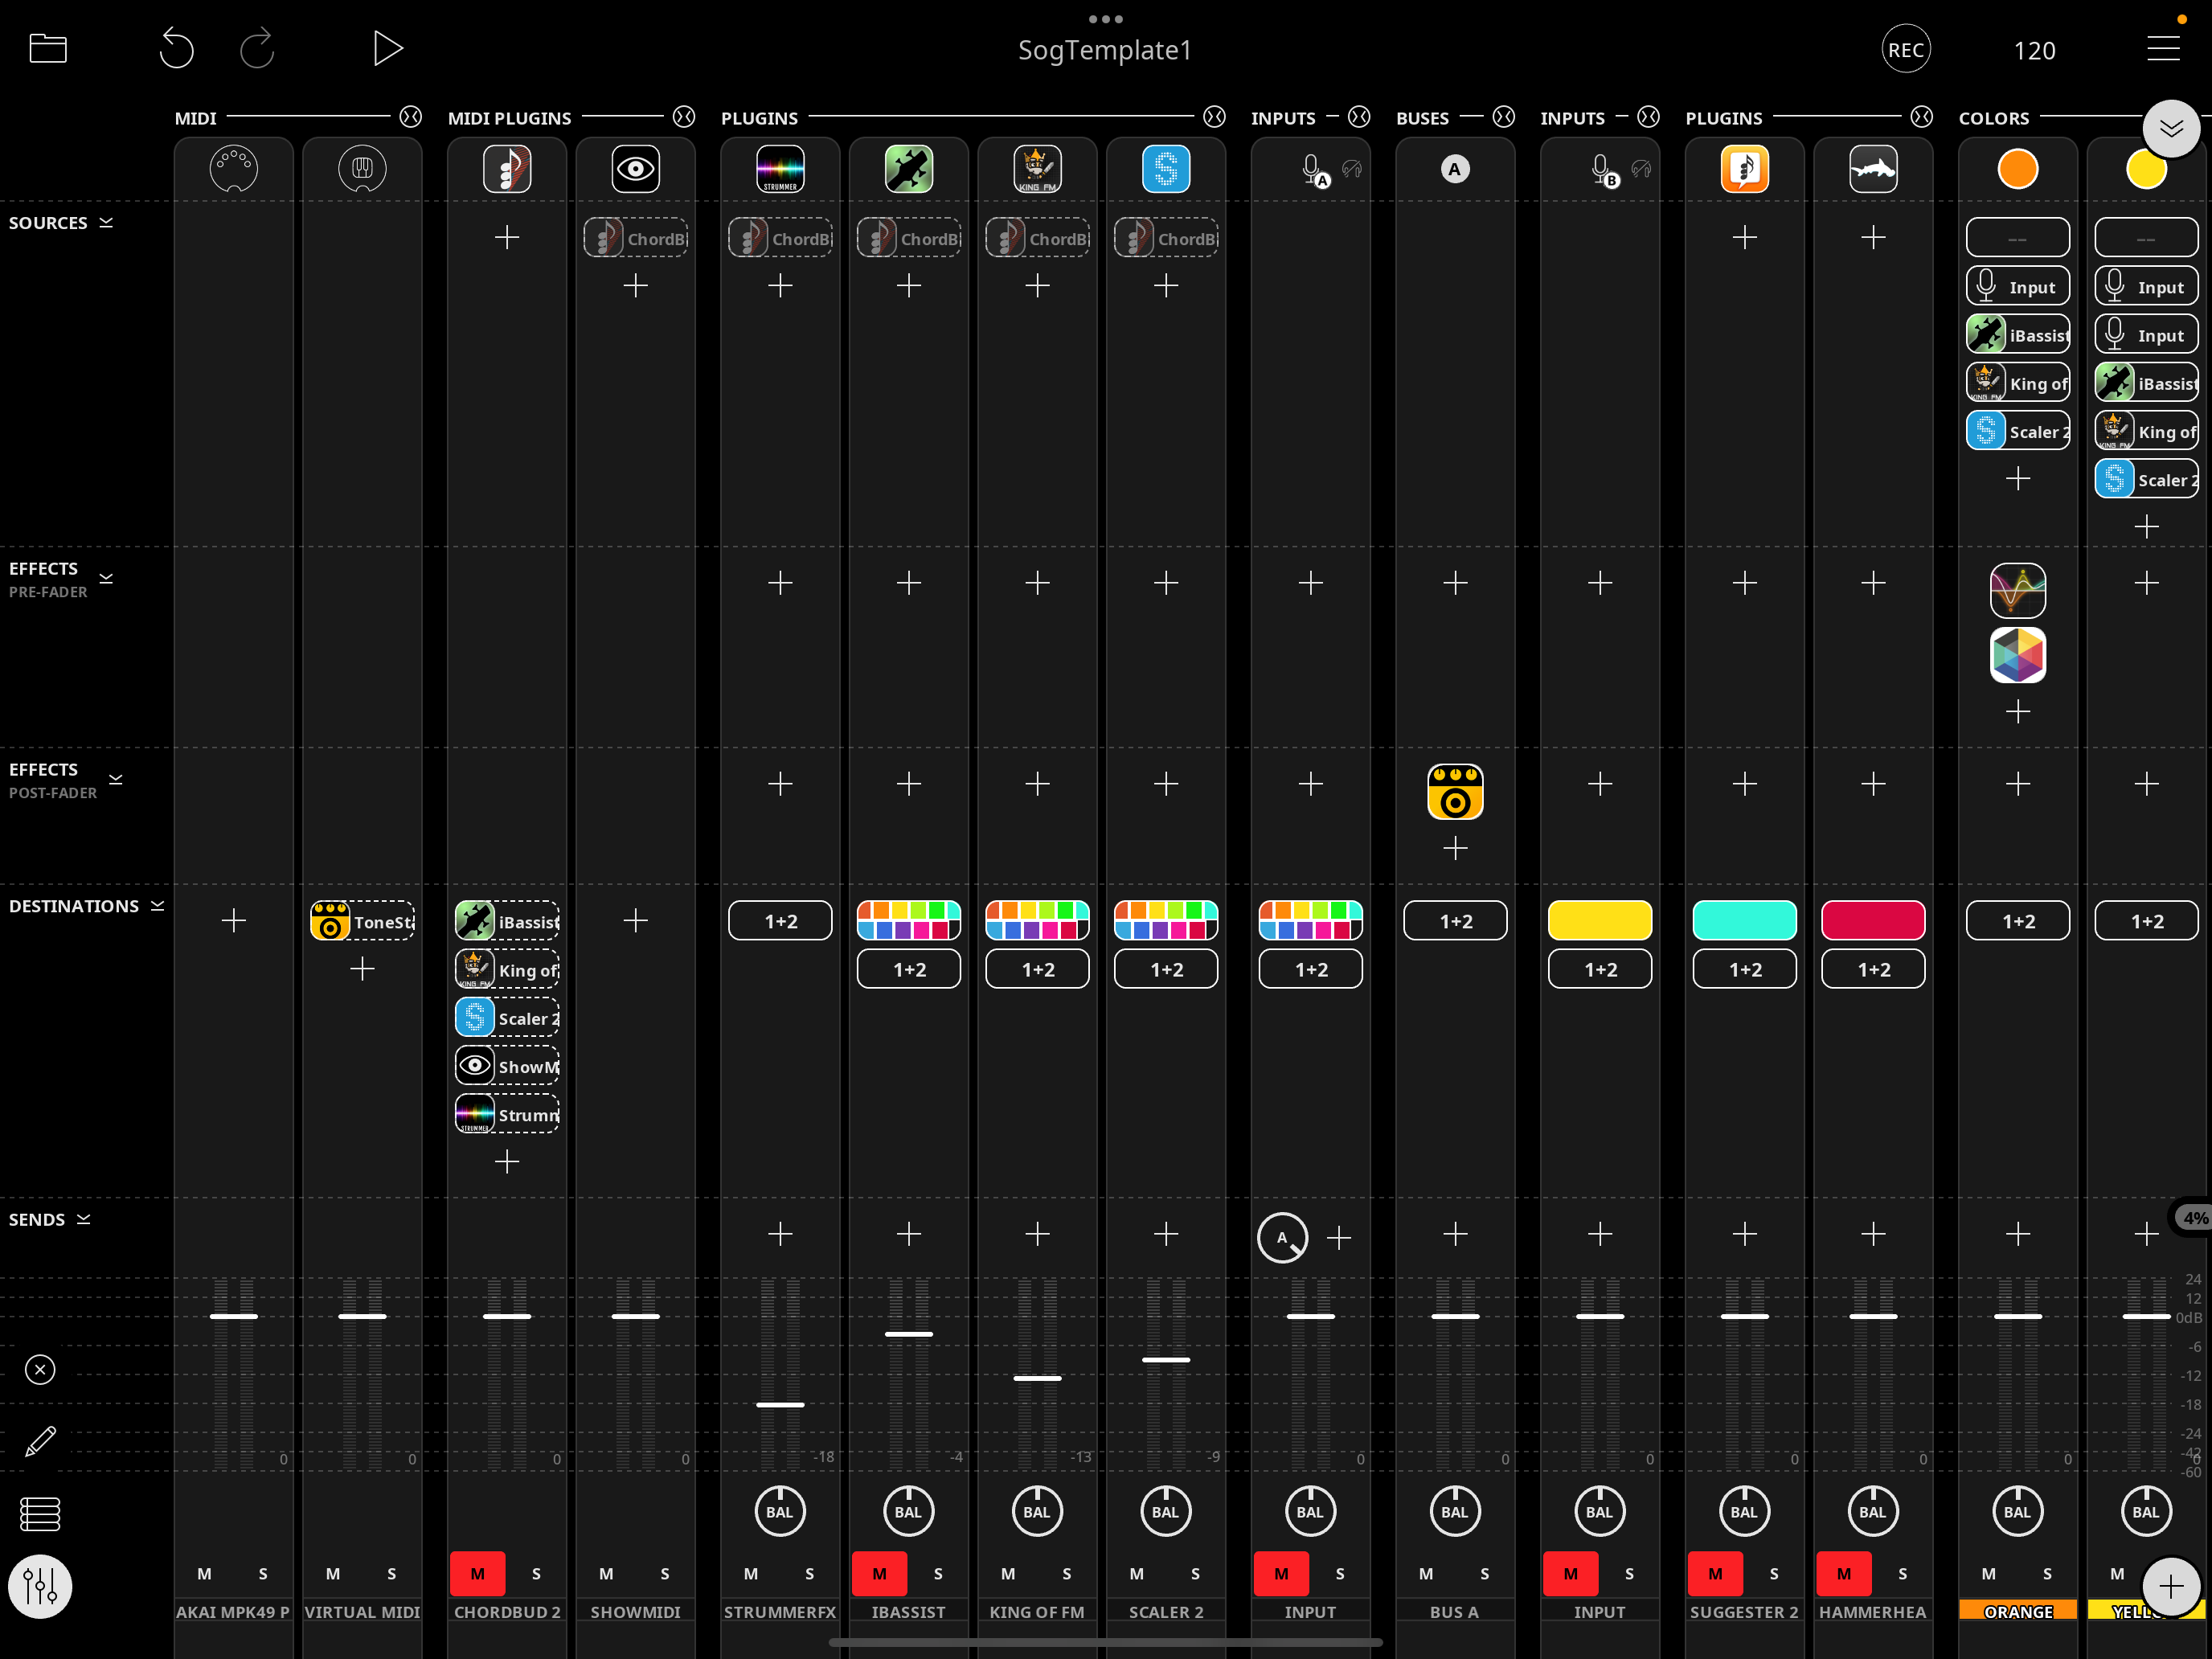Open the AKAI MPK49 MIDI device icon
Viewport: 2212px width, 1659px height.
(x=233, y=169)
